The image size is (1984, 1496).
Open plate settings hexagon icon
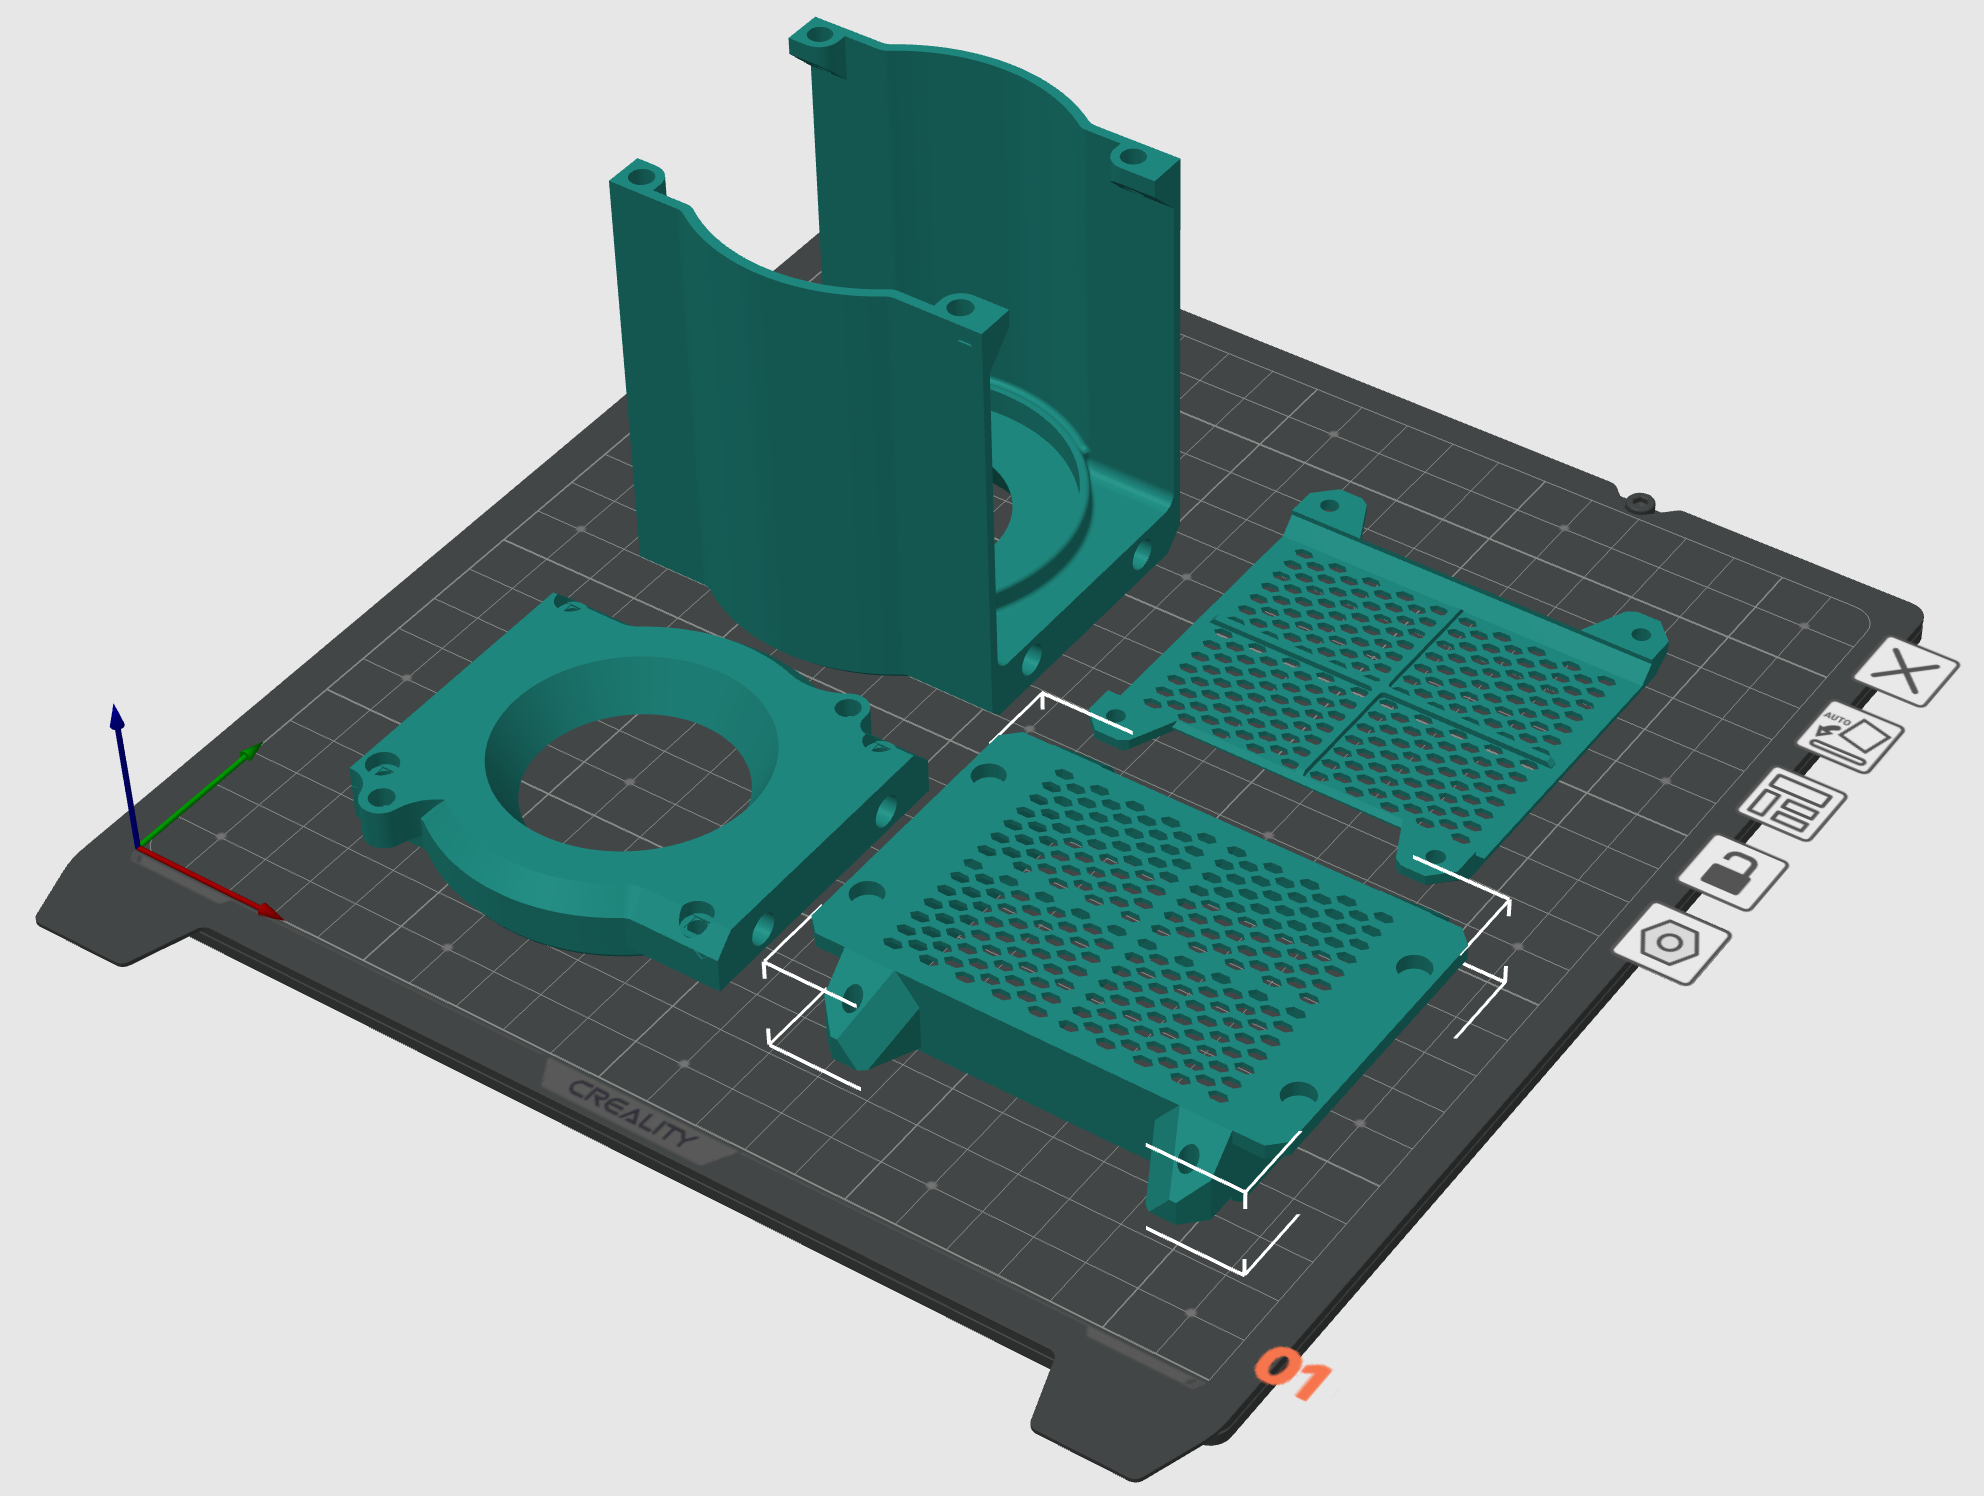1670,944
